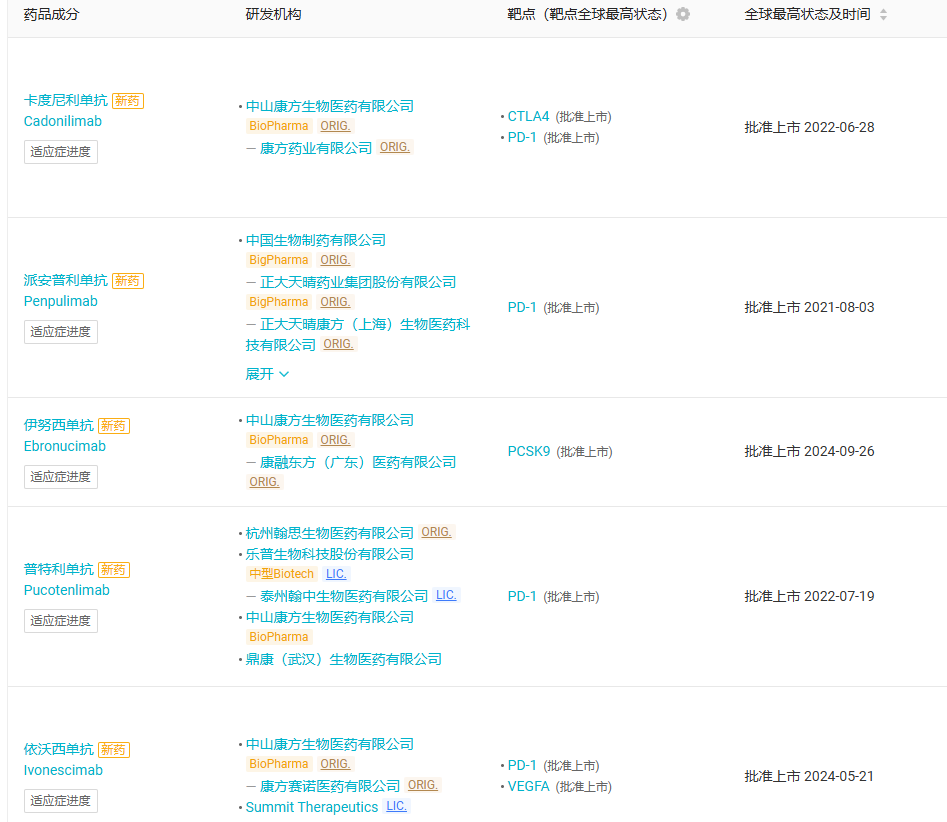Click LIC. tag beside 泰州翰中生物医药有限公司
Screen dimensions: 947x822
(446, 595)
